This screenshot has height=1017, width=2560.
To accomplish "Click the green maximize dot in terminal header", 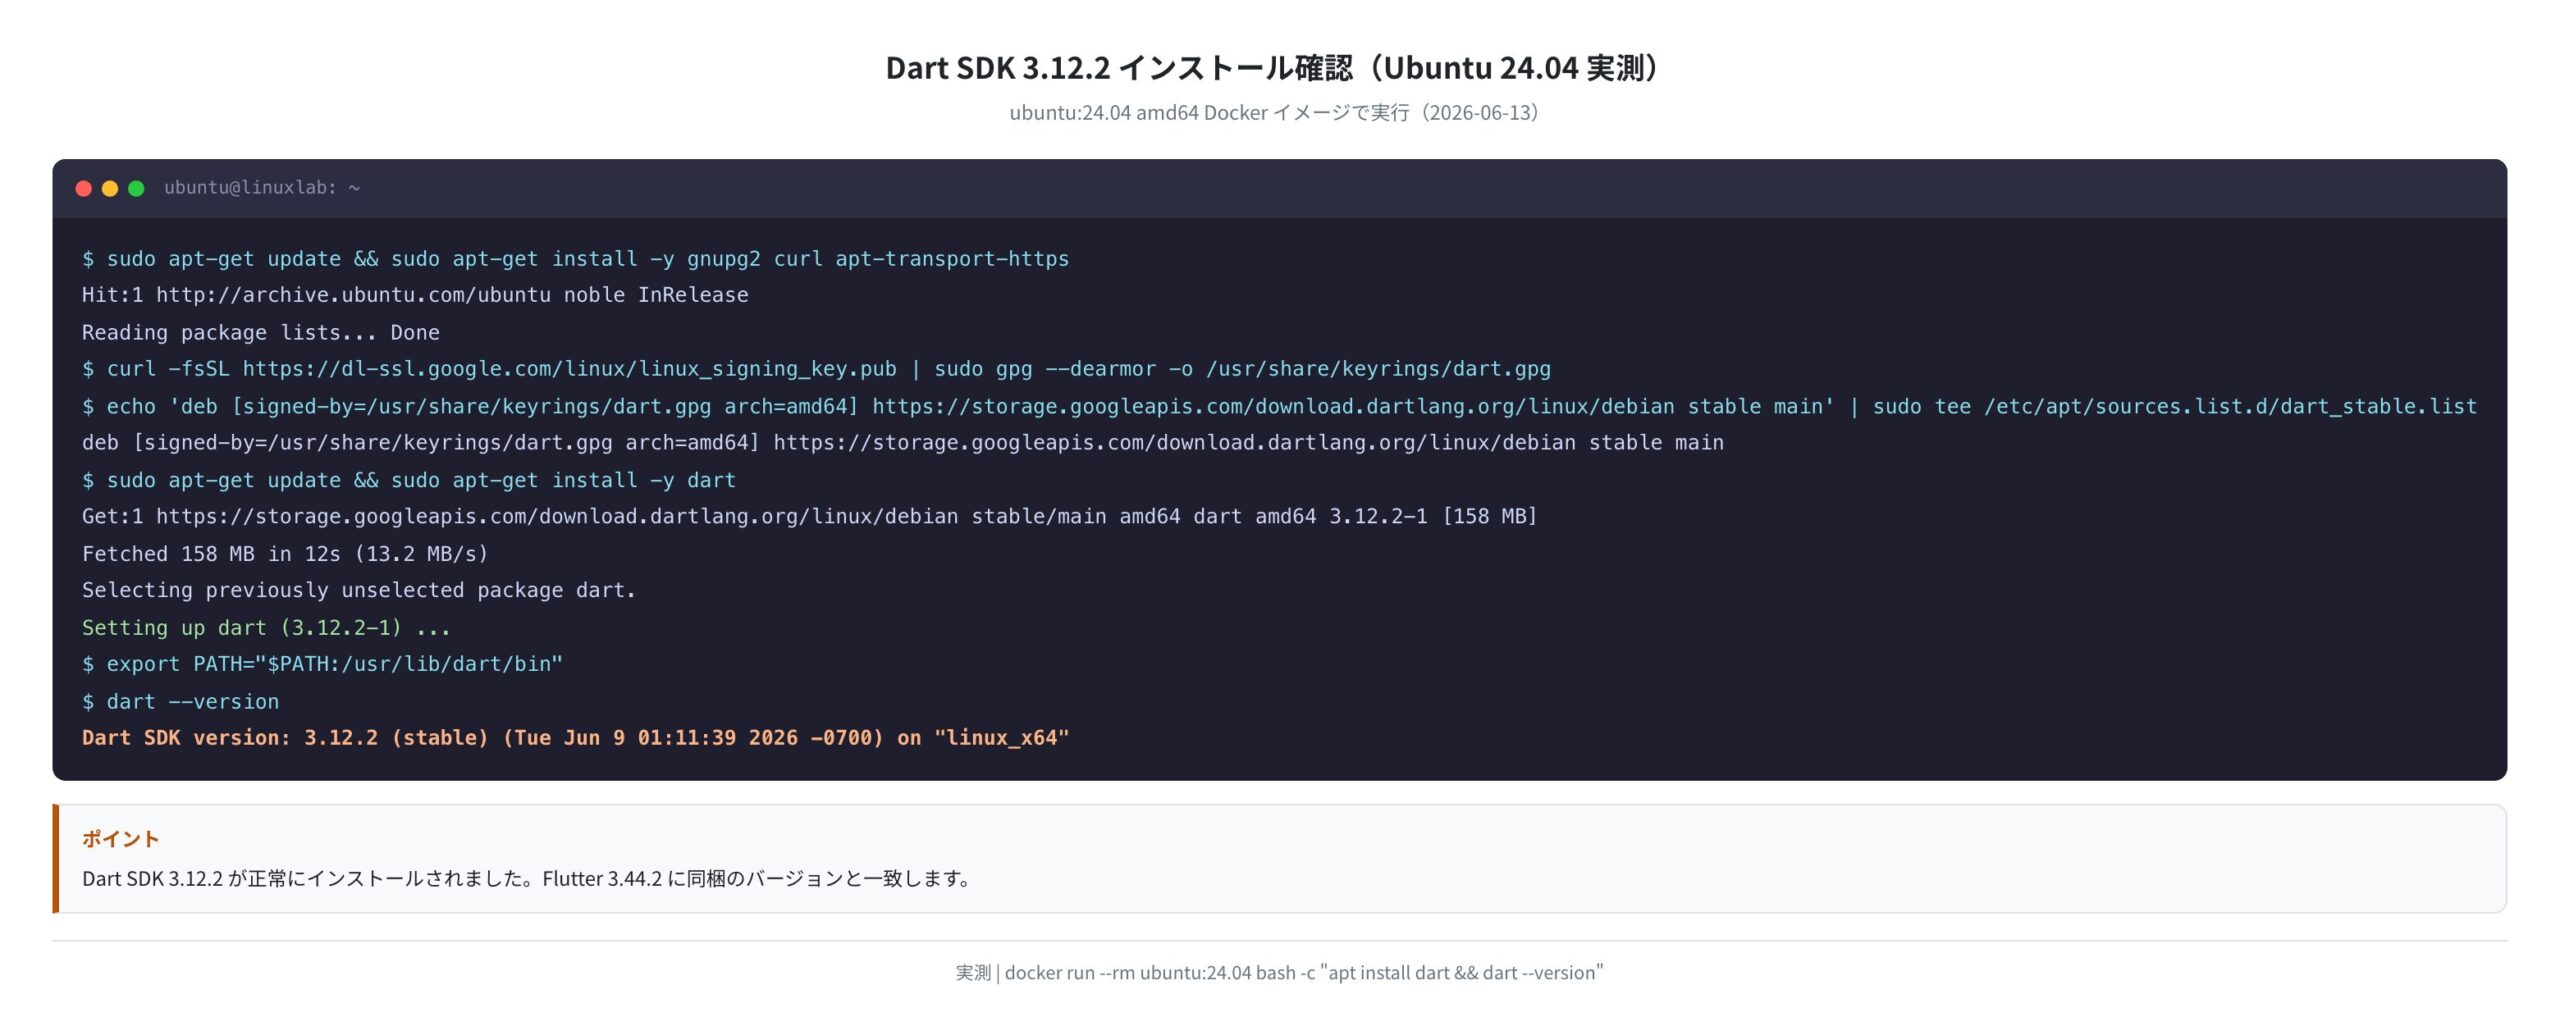I will (136, 188).
